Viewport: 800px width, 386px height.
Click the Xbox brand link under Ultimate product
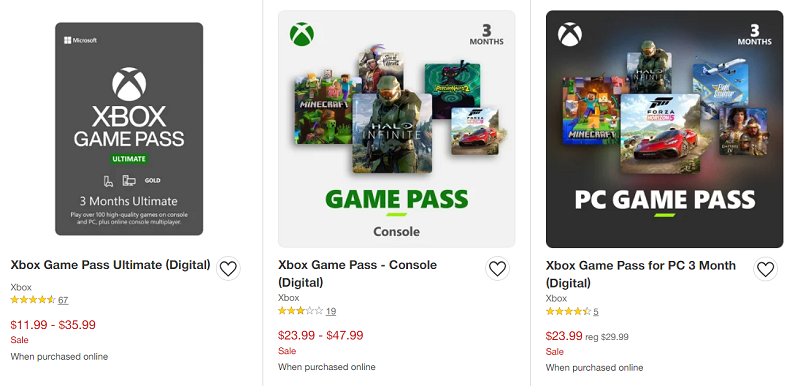coord(21,287)
